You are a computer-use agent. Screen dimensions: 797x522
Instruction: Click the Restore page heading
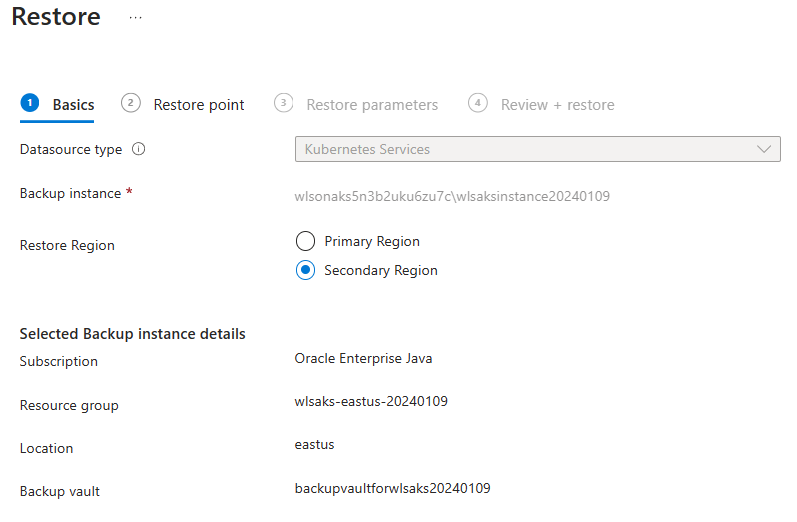(x=56, y=17)
